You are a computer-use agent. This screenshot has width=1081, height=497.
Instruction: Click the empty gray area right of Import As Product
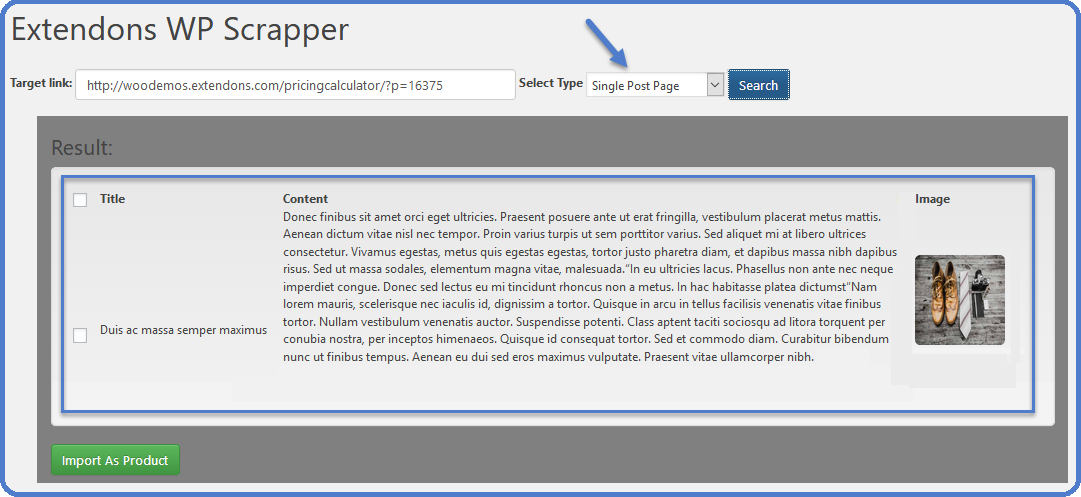(600, 460)
